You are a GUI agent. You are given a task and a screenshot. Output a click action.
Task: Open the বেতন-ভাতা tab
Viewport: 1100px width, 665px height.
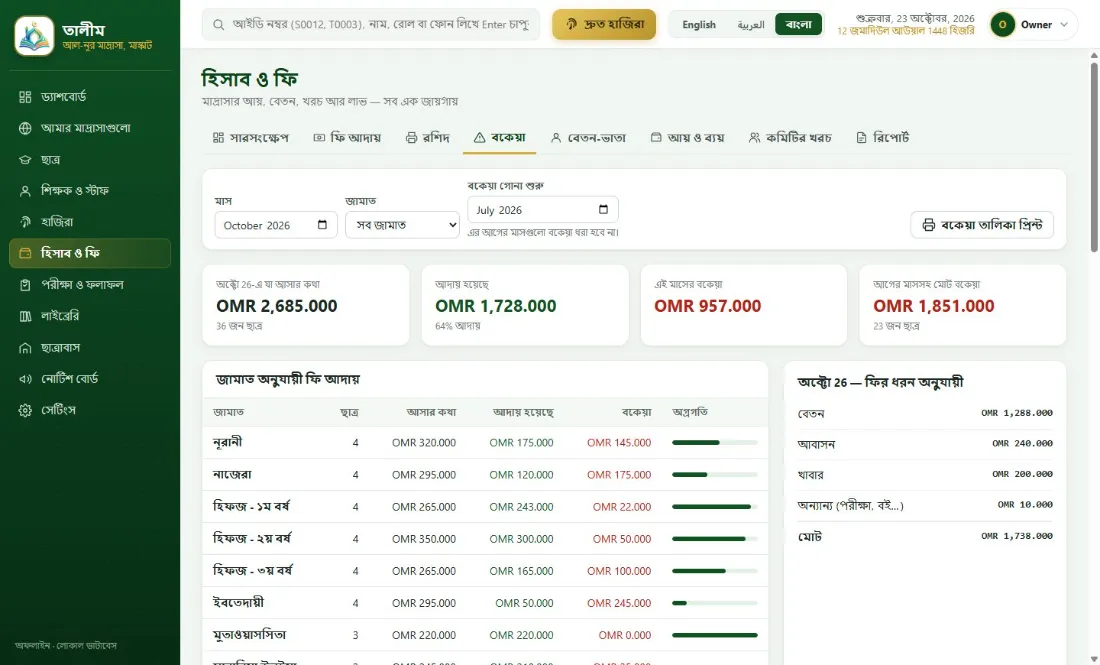pos(588,137)
